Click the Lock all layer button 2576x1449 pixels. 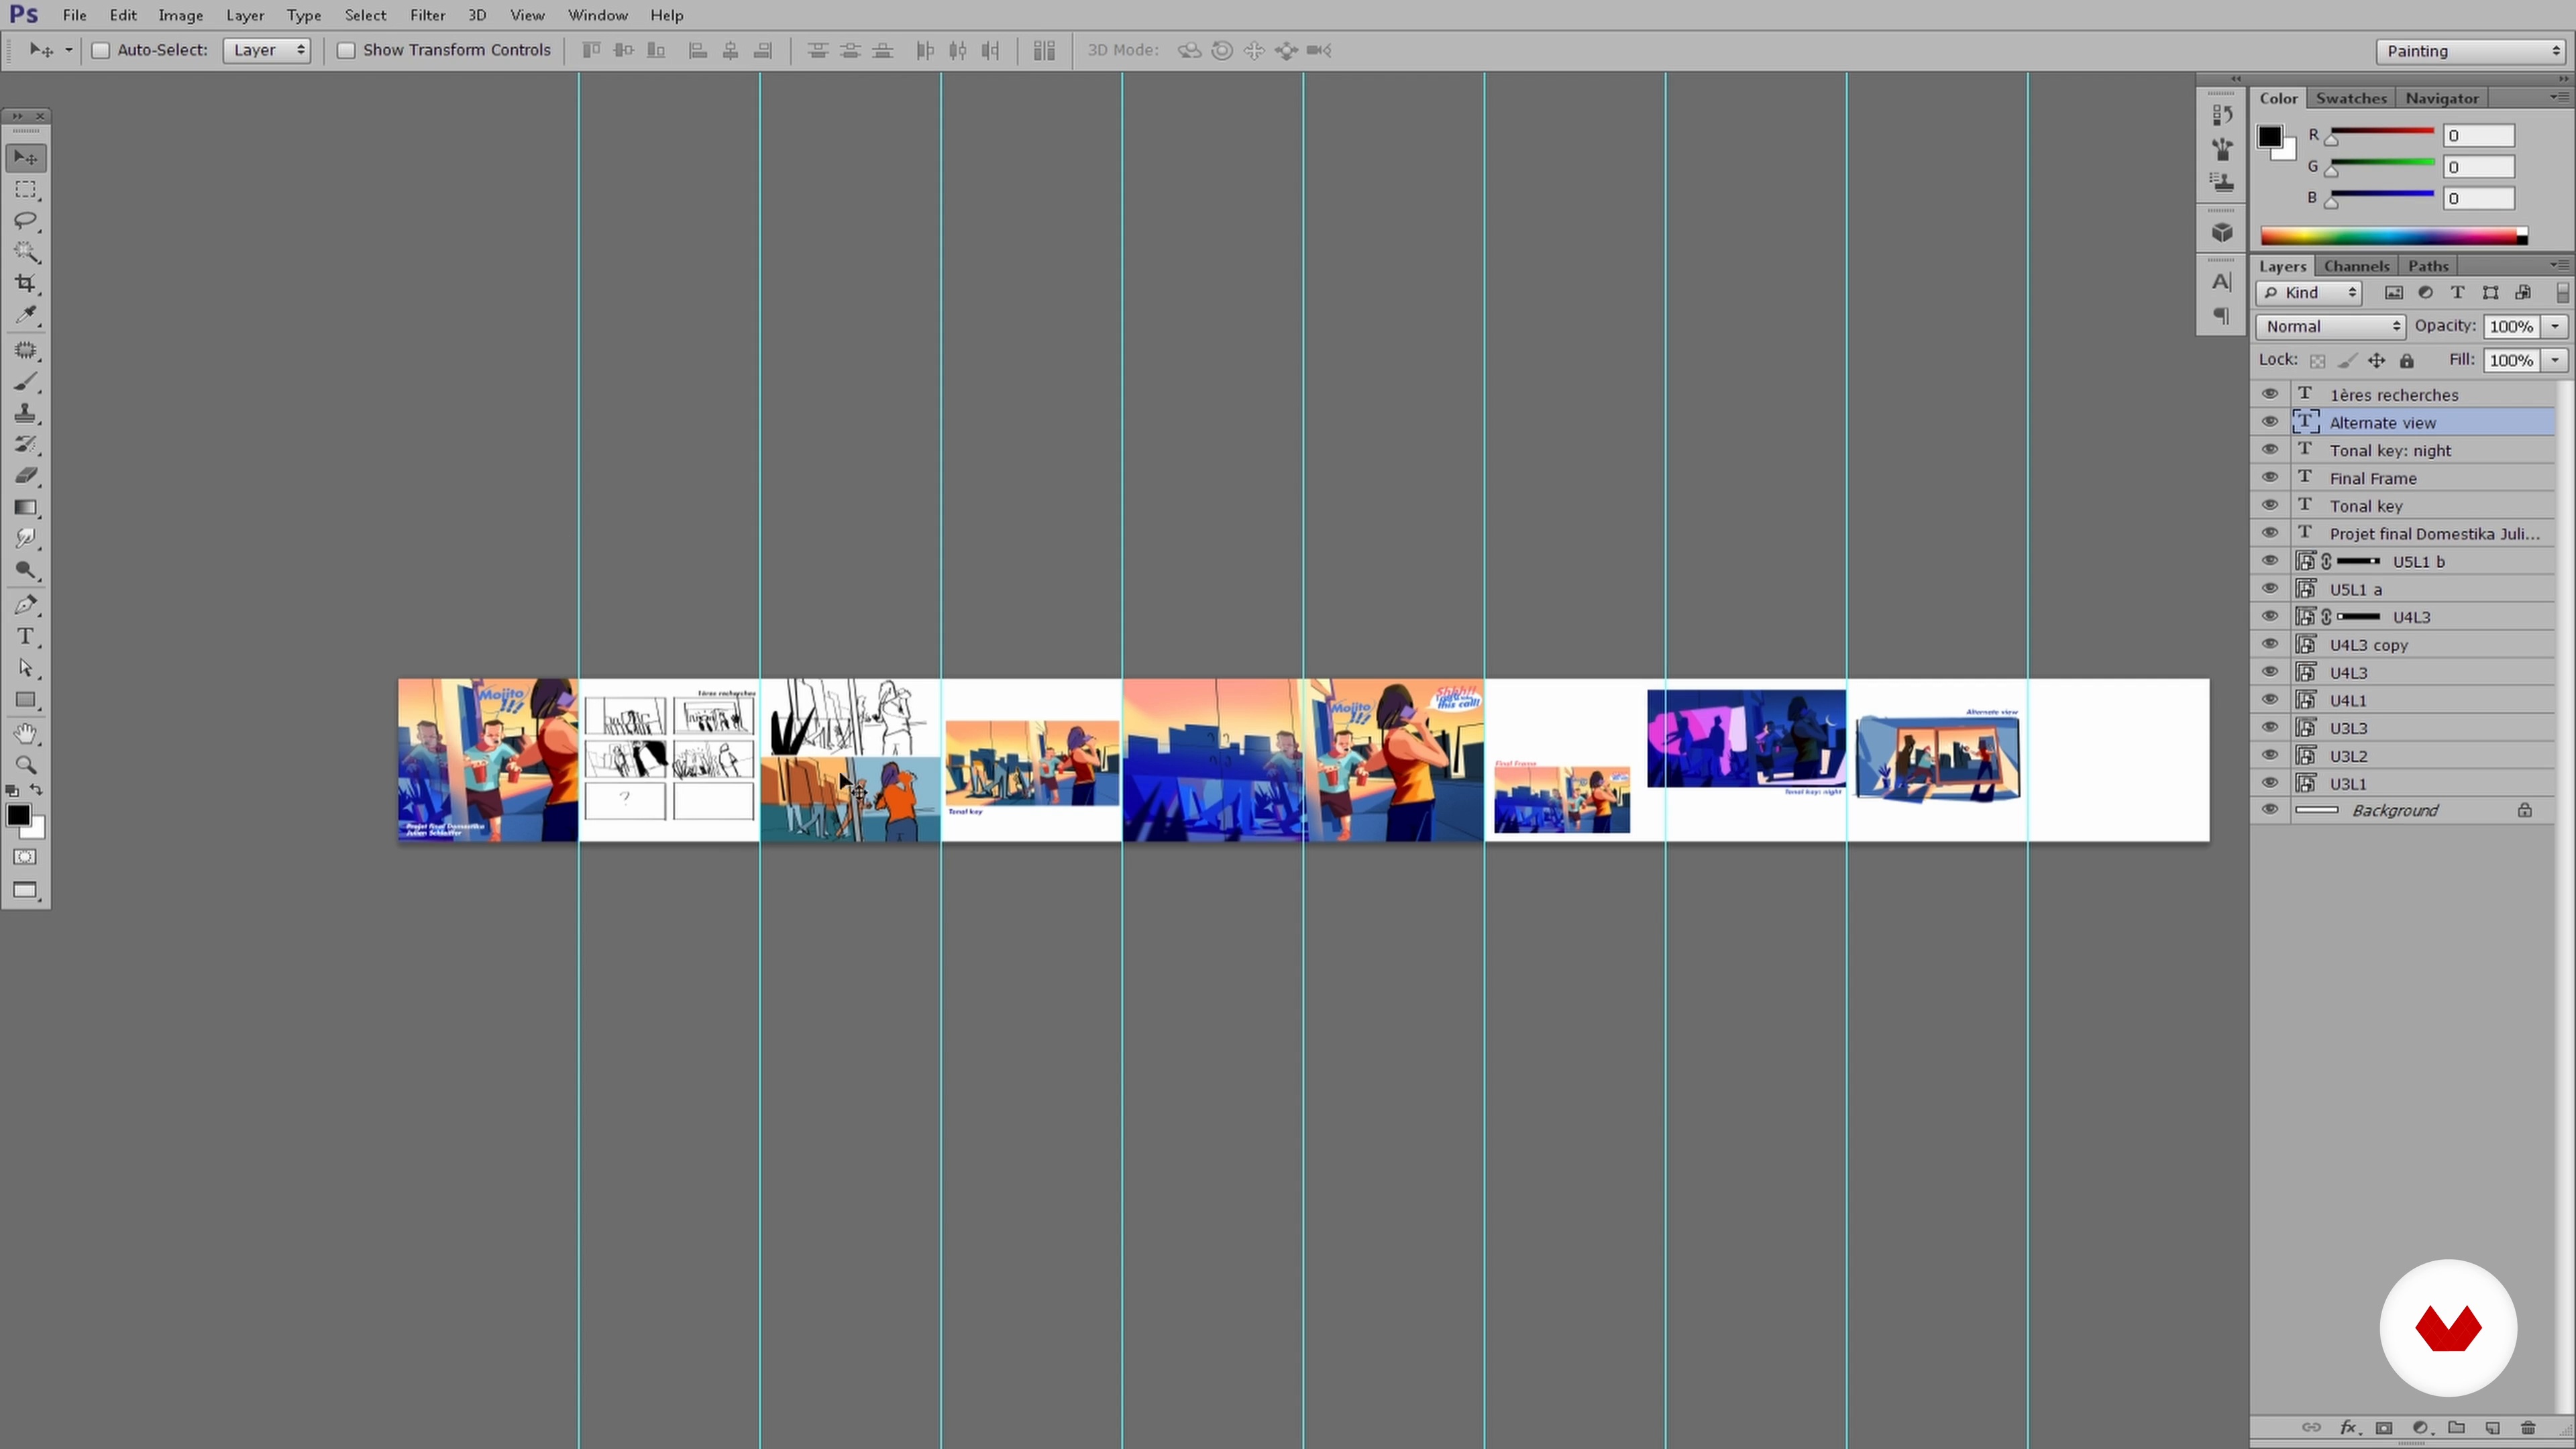[x=2407, y=361]
